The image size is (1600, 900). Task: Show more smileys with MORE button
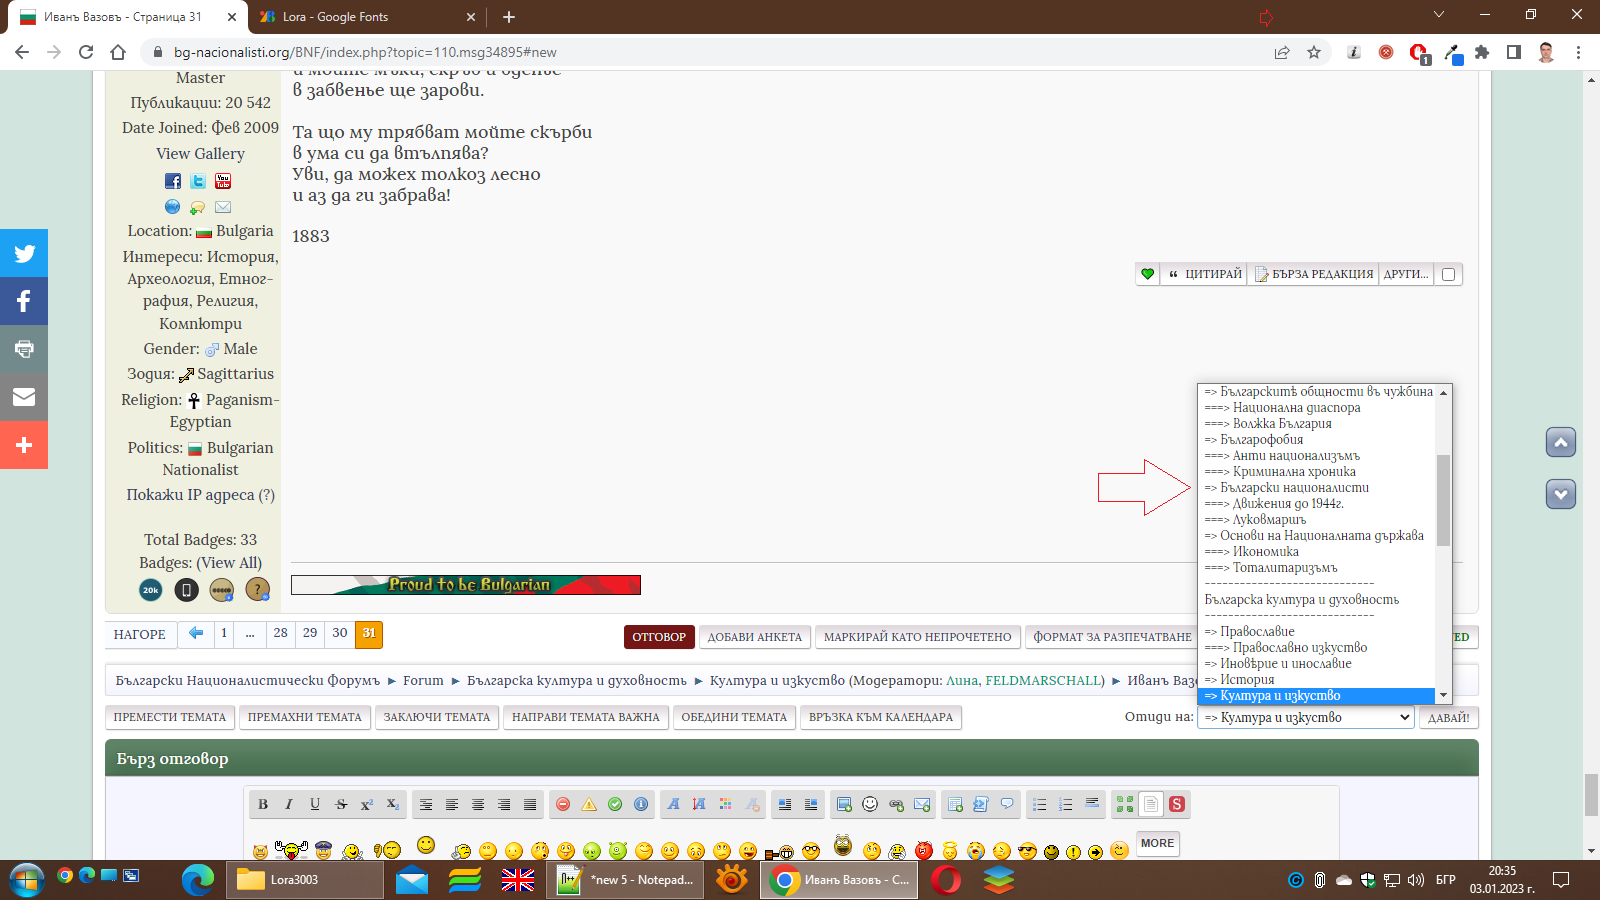pos(1157,843)
